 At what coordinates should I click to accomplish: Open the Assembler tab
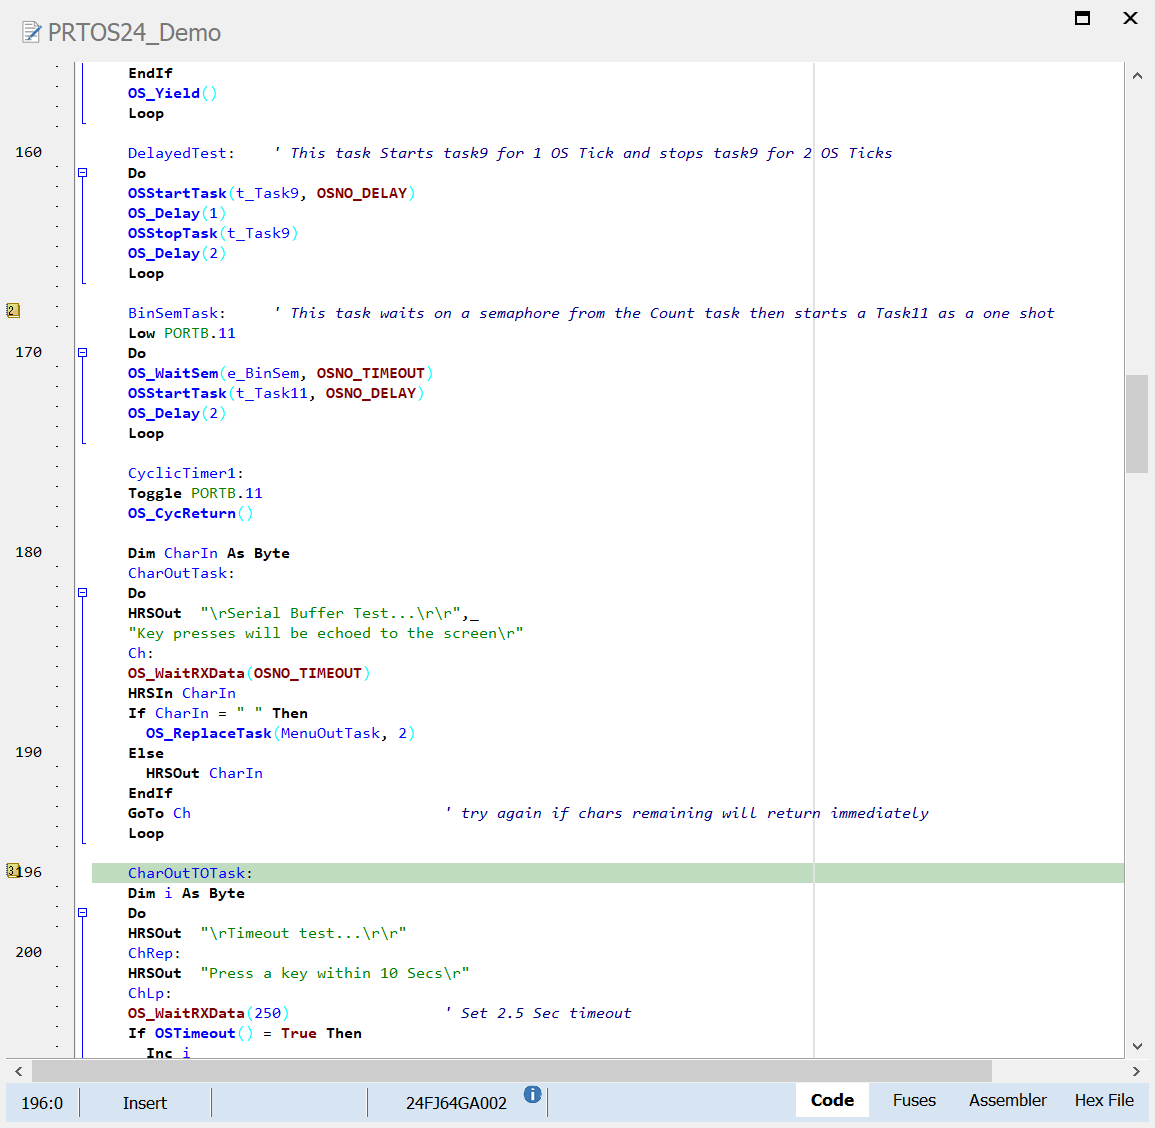point(1007,1100)
